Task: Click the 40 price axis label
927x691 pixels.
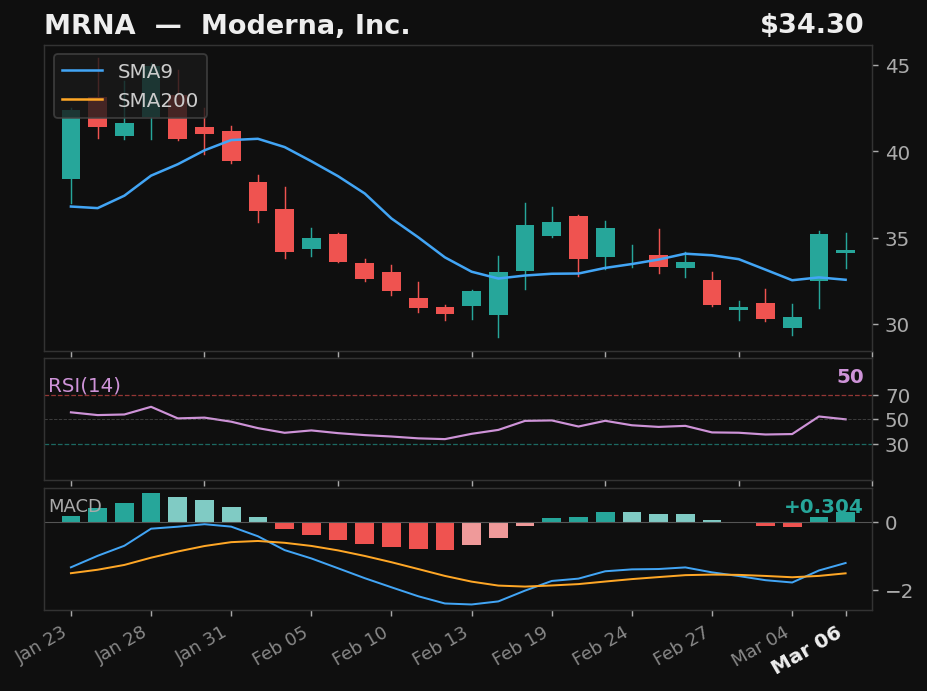Action: (x=897, y=153)
